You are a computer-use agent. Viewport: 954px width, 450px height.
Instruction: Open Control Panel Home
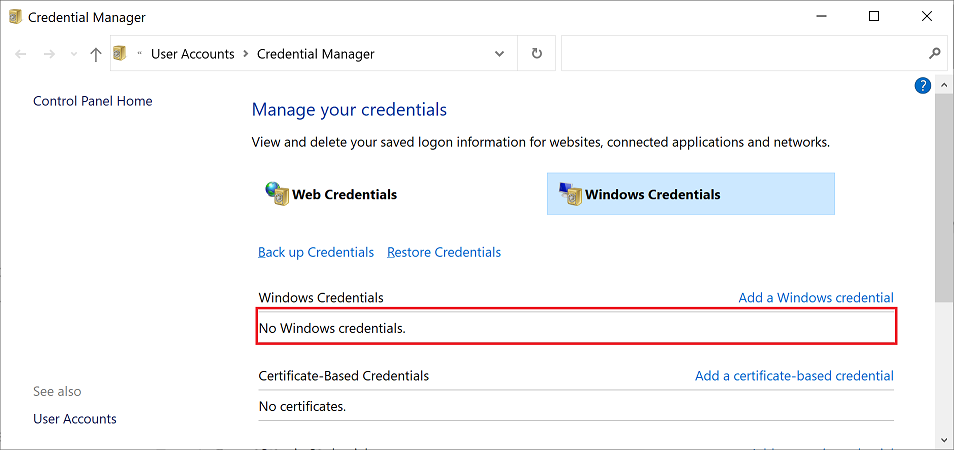point(92,101)
